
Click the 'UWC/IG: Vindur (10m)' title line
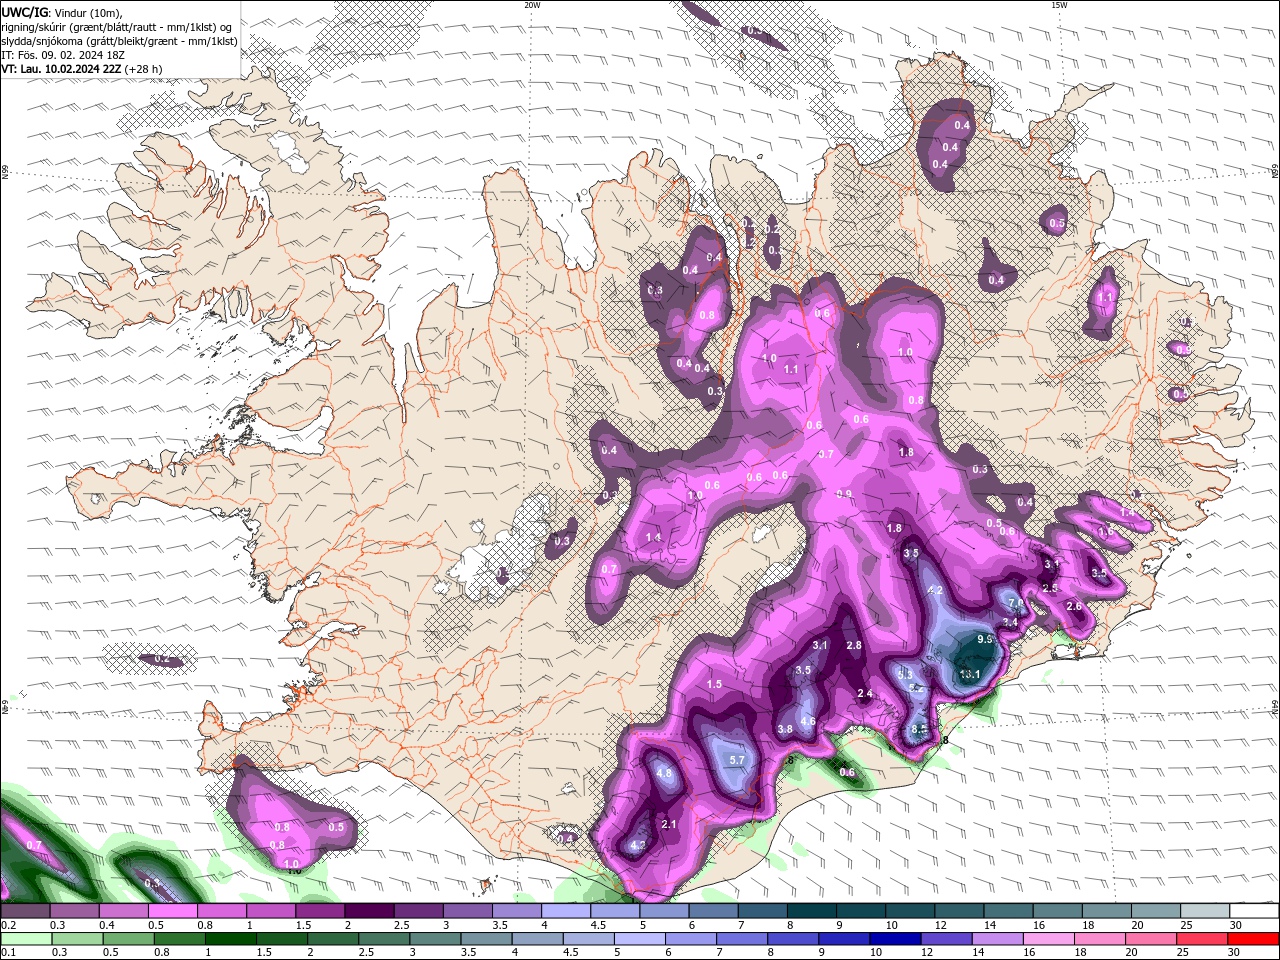62,12
